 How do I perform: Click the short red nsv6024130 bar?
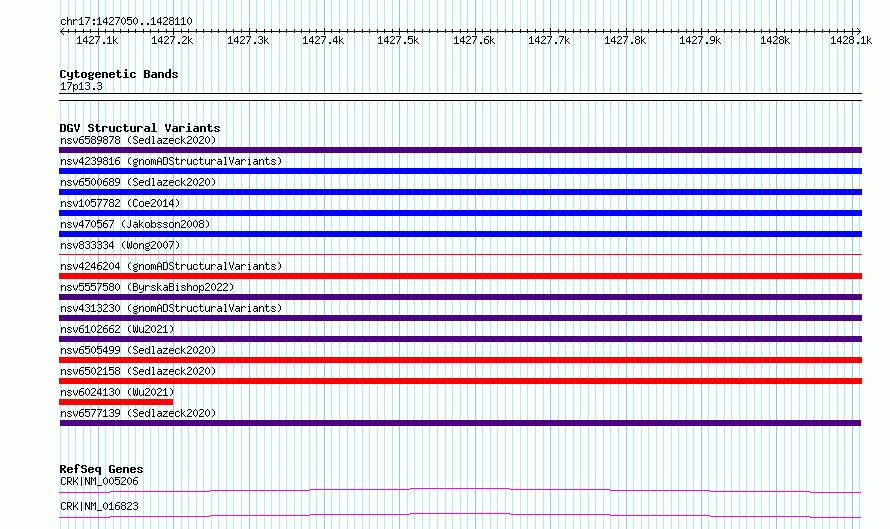pos(116,402)
